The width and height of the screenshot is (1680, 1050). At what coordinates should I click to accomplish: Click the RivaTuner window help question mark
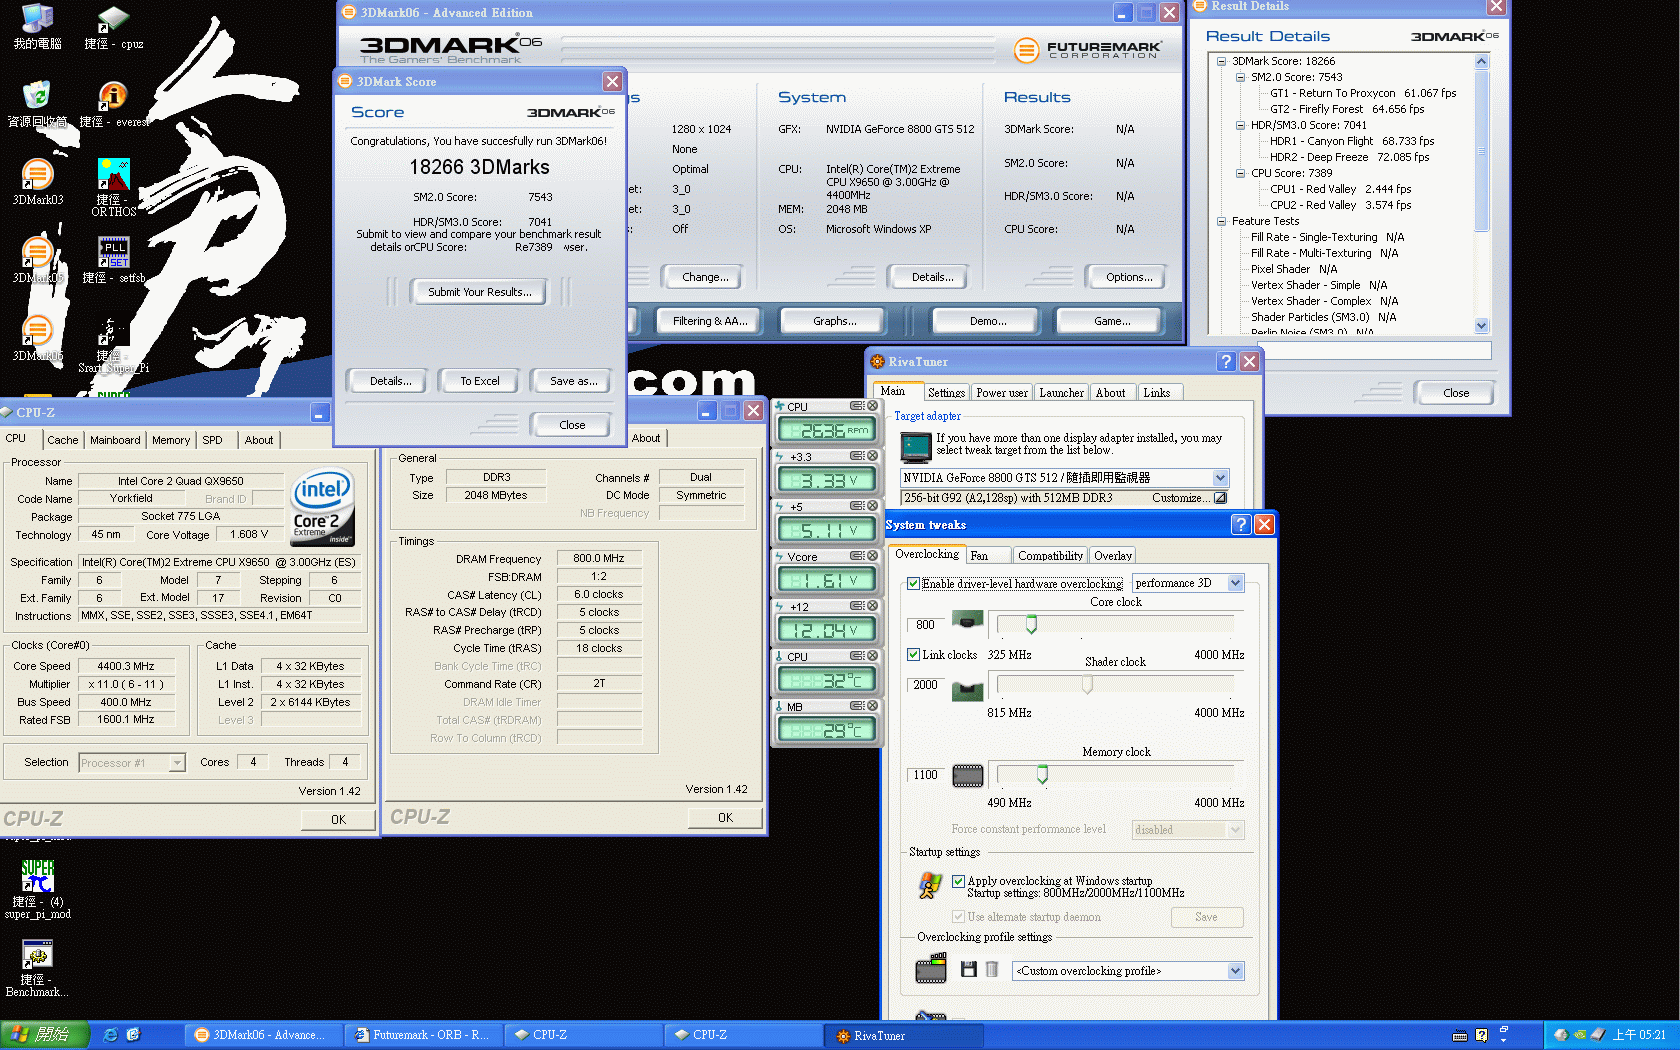1226,362
